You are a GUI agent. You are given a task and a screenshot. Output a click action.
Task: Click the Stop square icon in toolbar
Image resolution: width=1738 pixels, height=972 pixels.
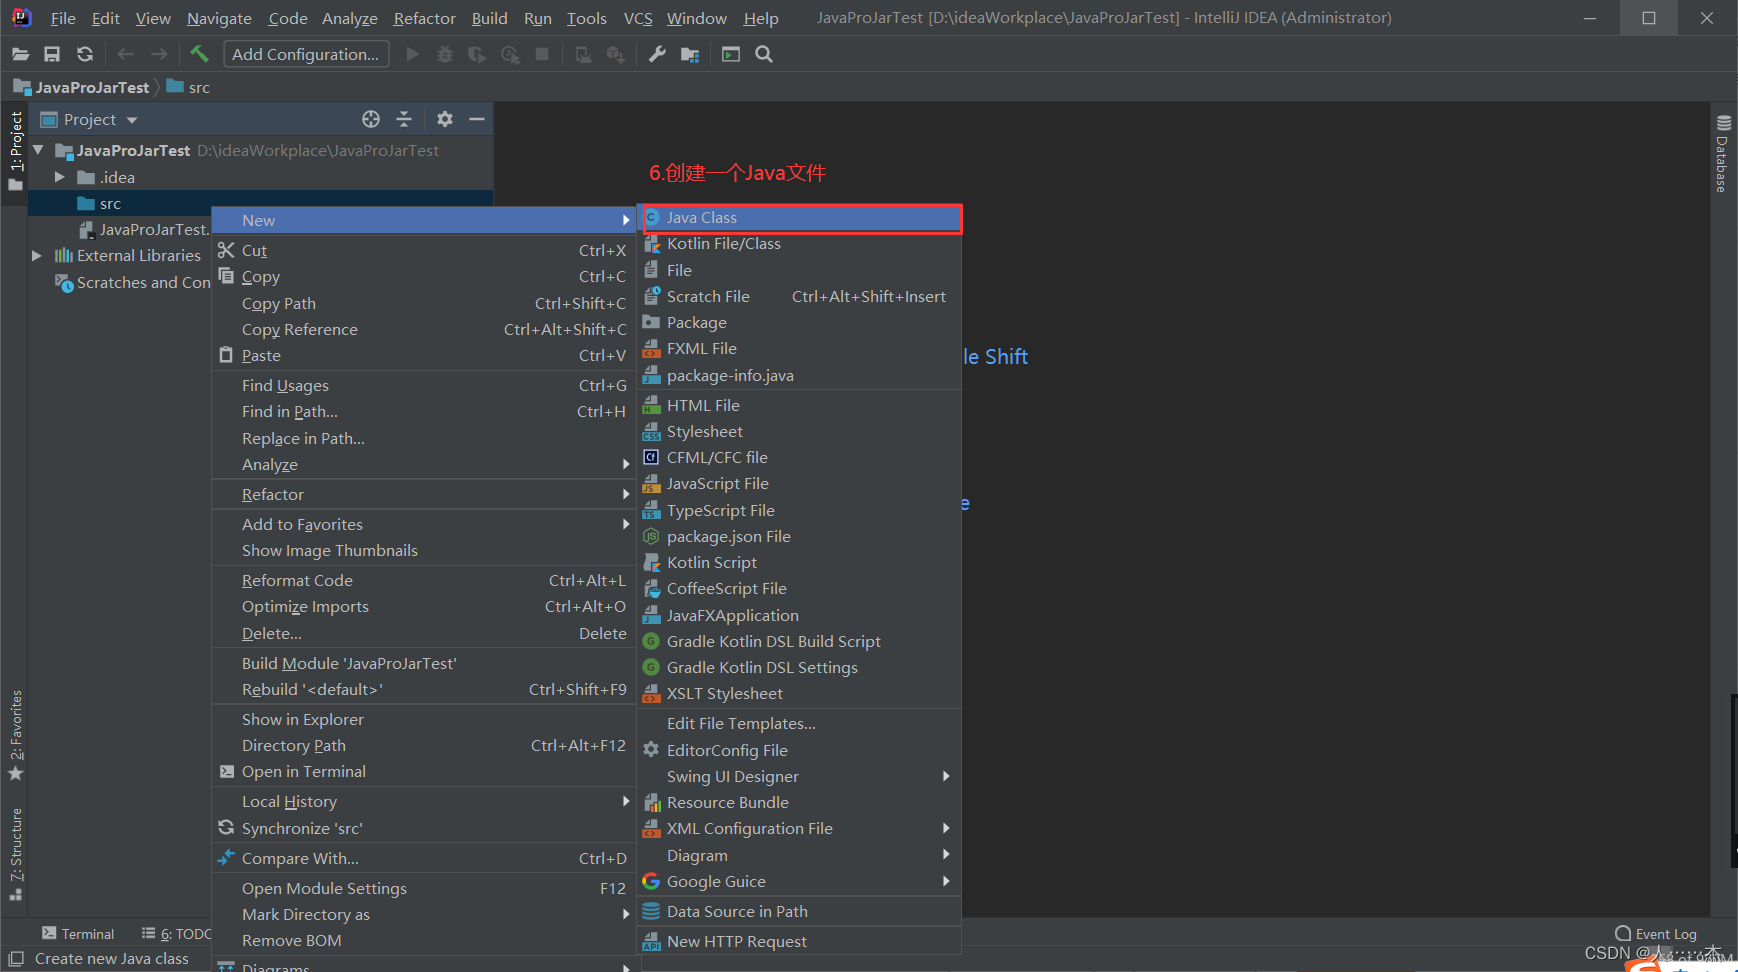(x=542, y=54)
